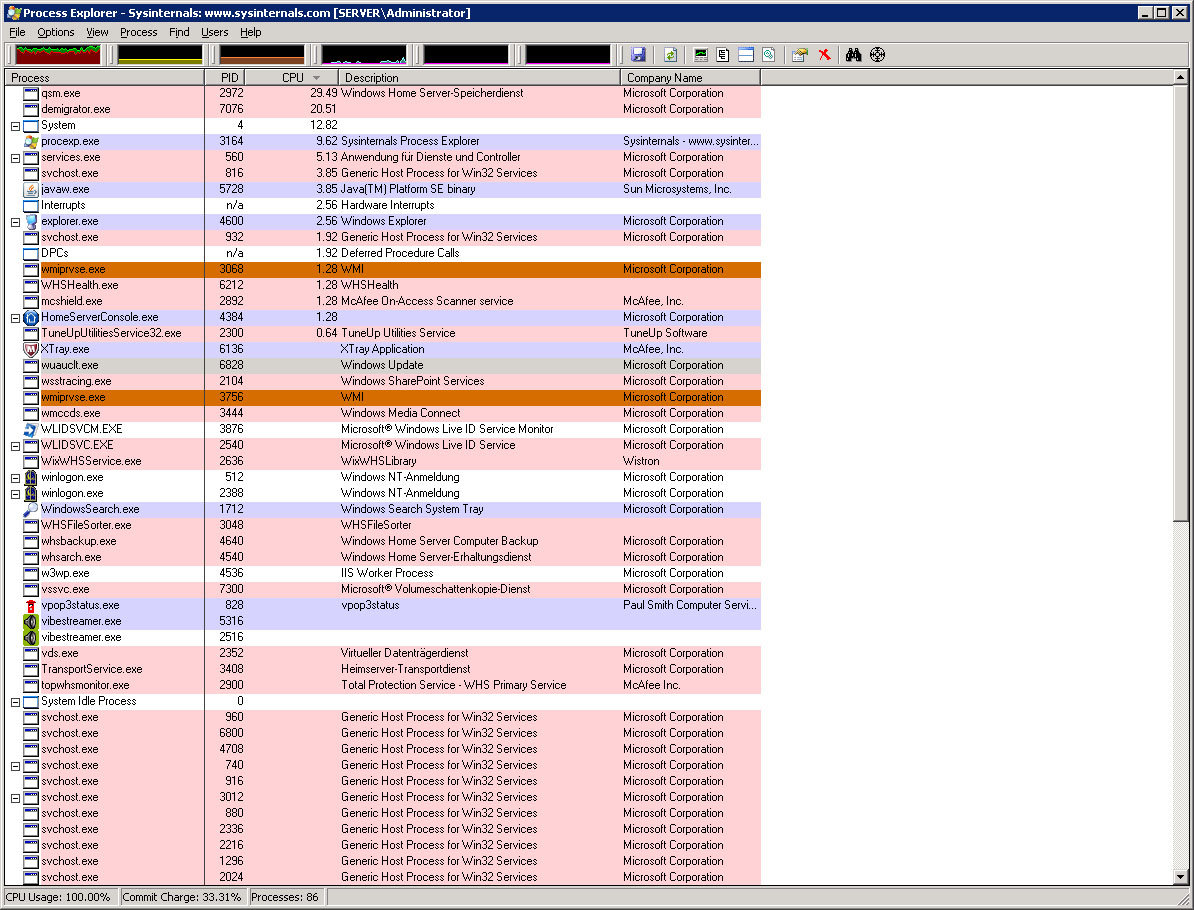The width and height of the screenshot is (1194, 910).
Task: Click the crosshair Find Window's Process icon
Action: click(877, 55)
